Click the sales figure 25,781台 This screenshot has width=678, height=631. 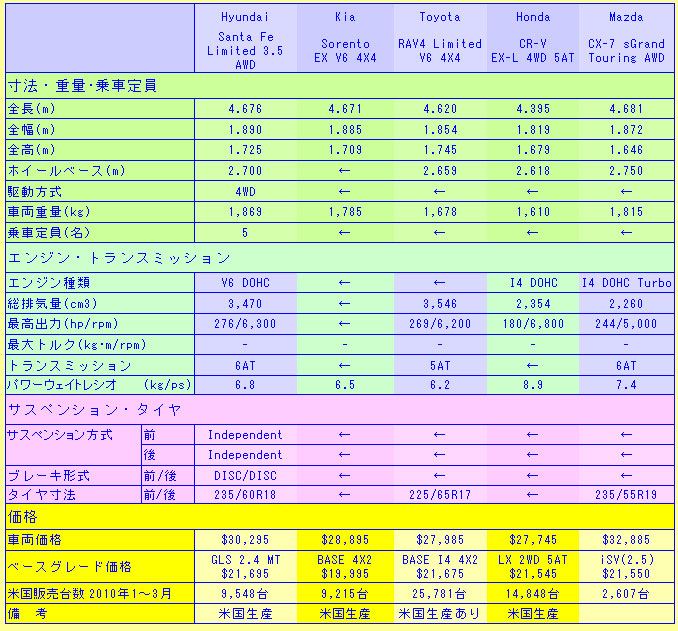[440, 594]
